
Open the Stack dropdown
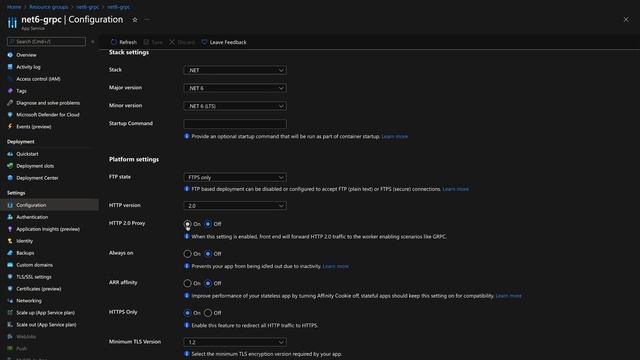click(x=235, y=70)
